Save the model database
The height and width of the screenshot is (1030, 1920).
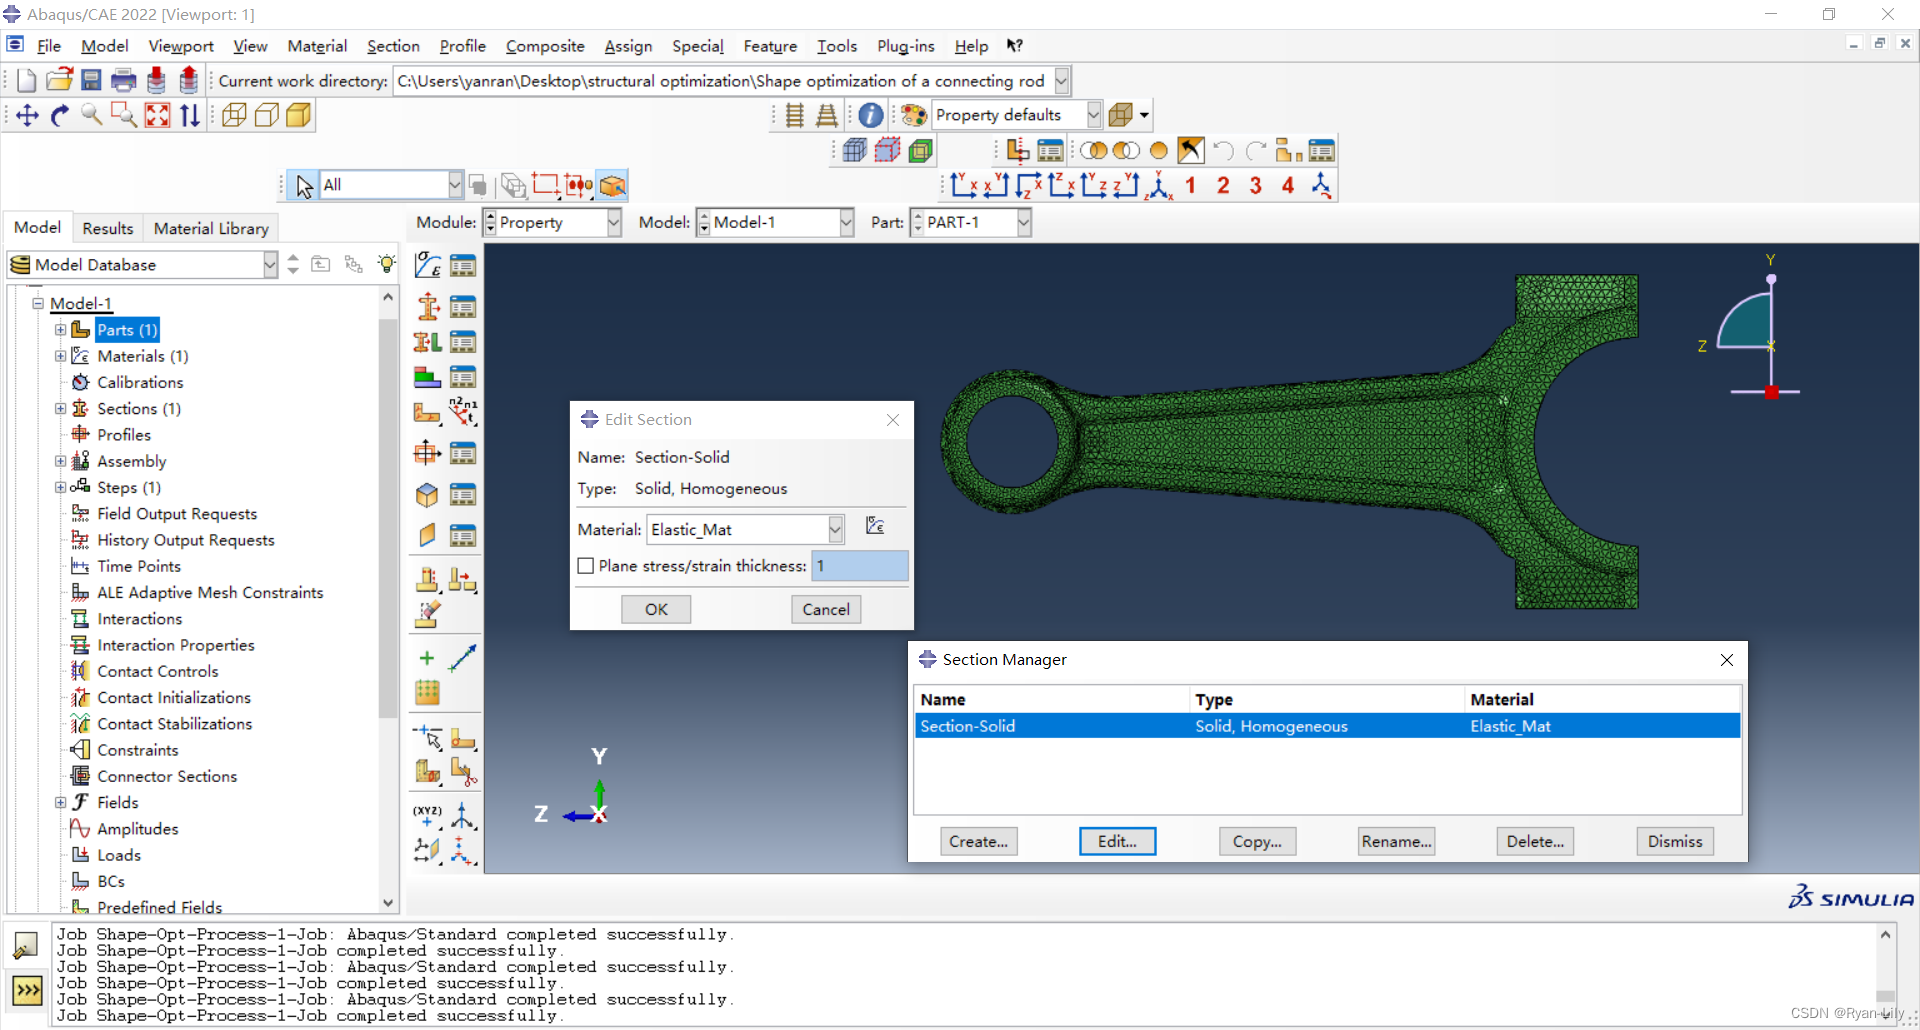91,81
